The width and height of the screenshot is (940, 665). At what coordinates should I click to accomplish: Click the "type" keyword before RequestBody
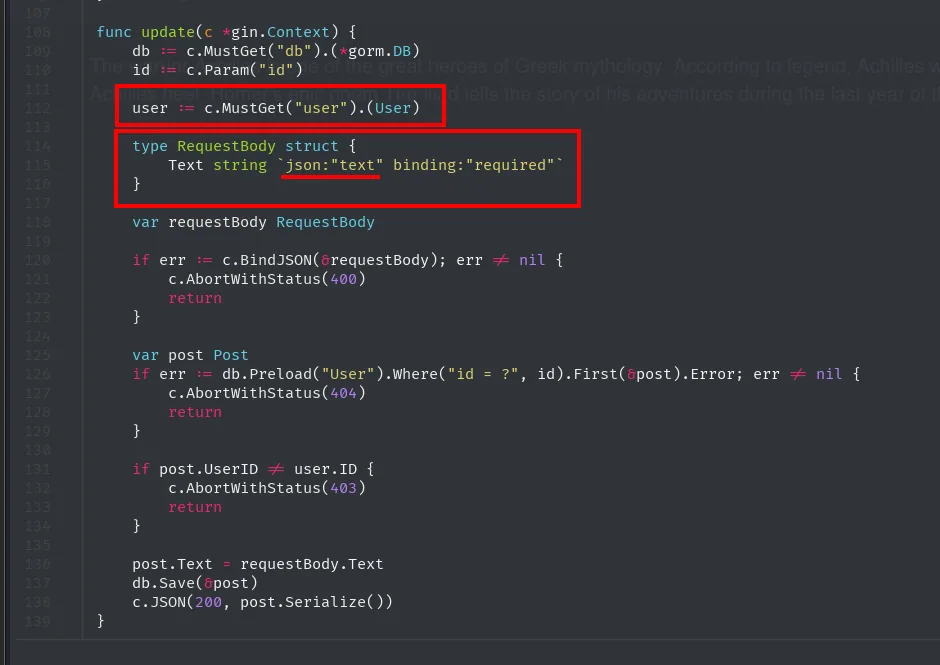tap(150, 146)
